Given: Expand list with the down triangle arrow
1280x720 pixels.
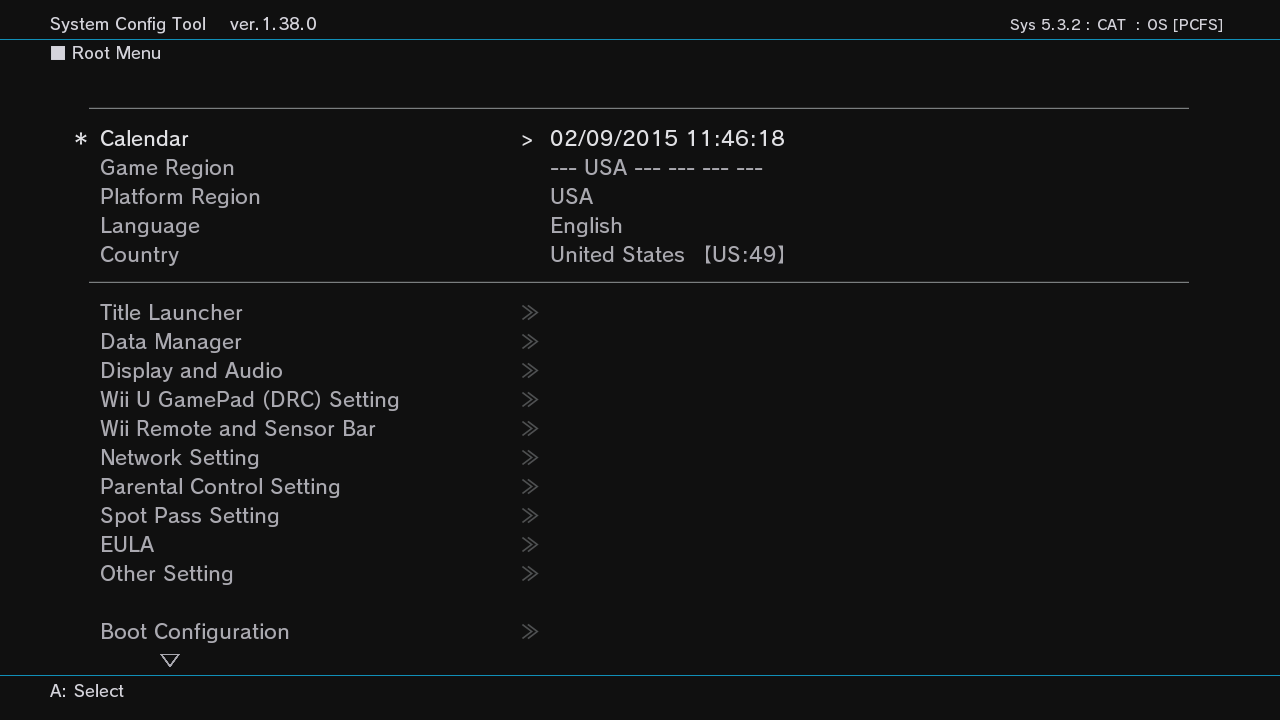Looking at the screenshot, I should [170, 660].
